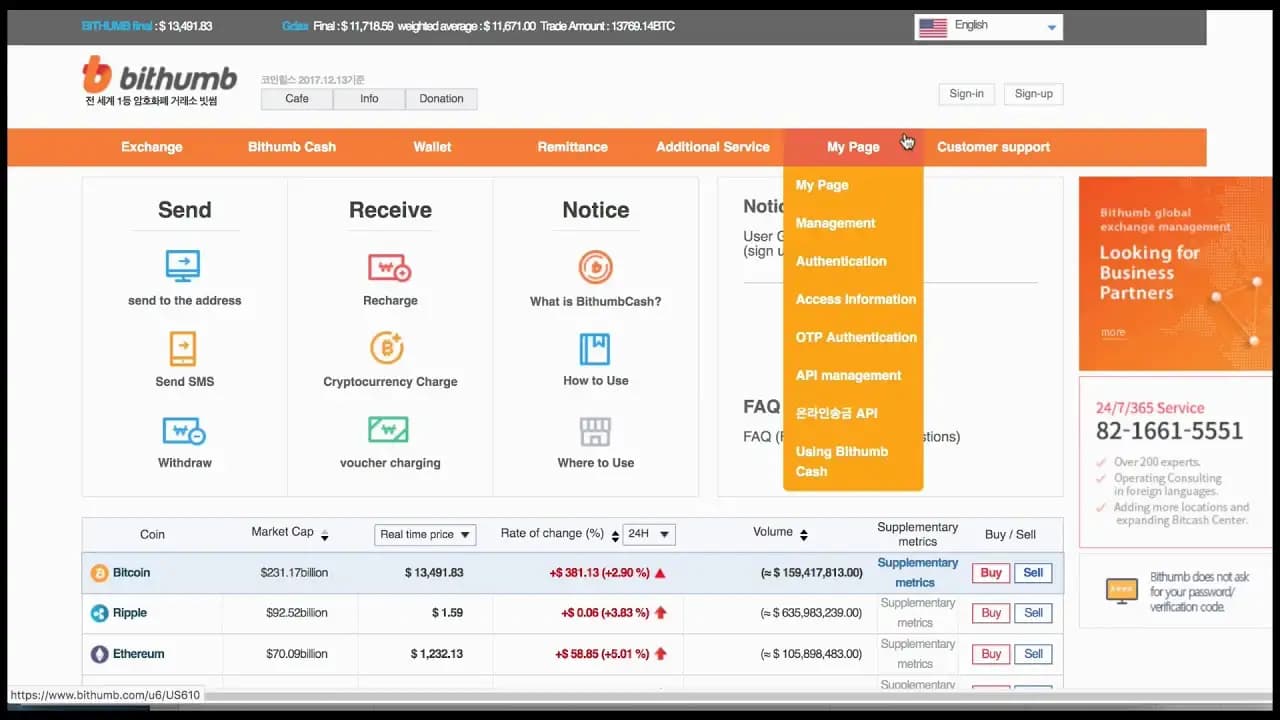Sort by Market Cap arrows
The height and width of the screenshot is (720, 1280).
click(x=325, y=535)
